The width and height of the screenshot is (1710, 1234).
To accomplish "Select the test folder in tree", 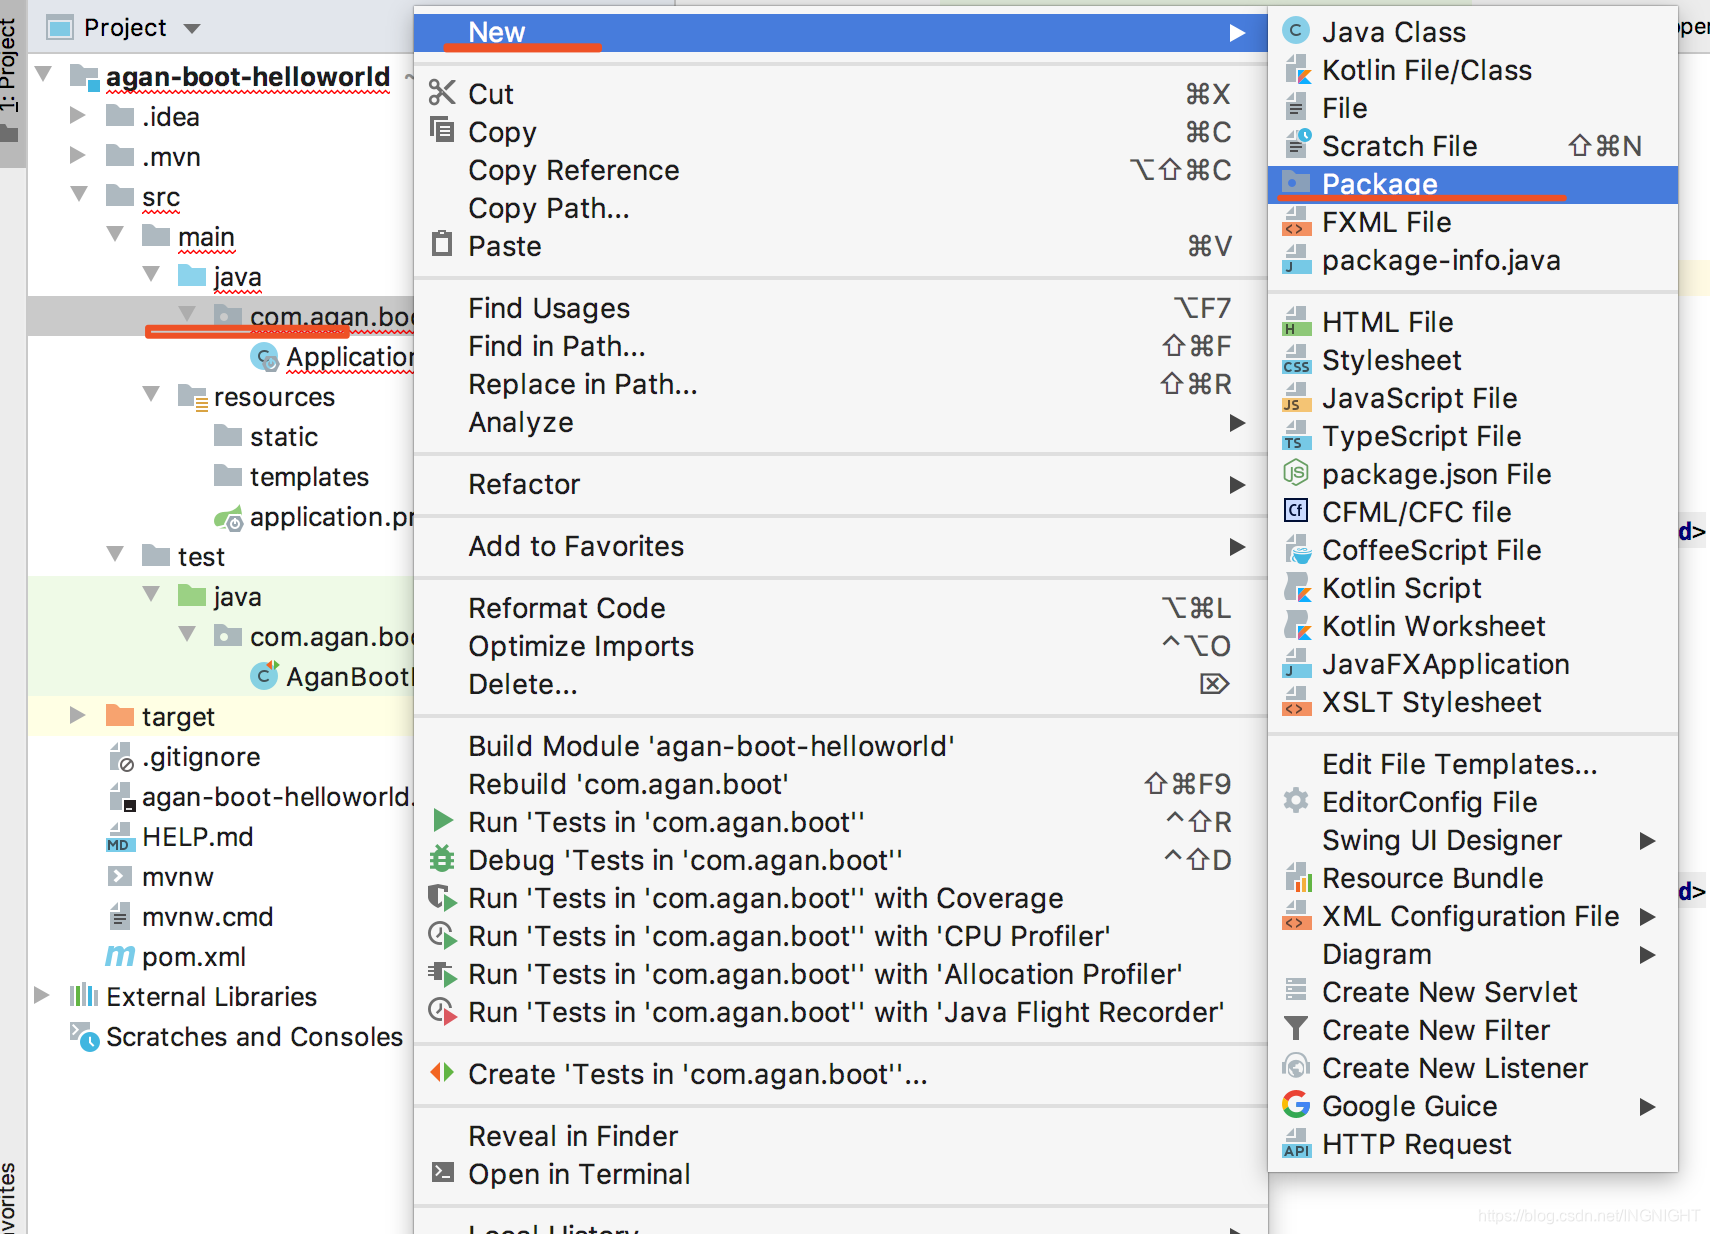I will click(201, 557).
